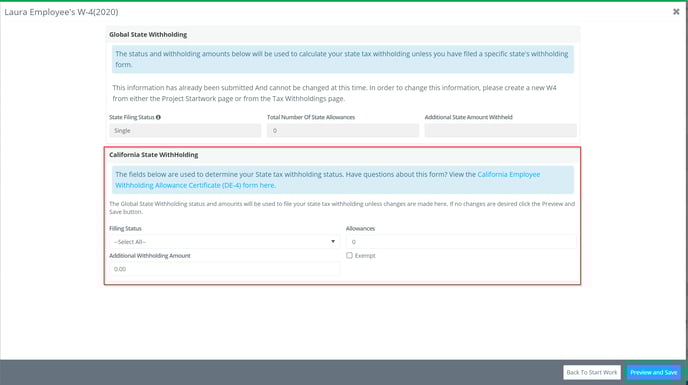688x385 pixels.
Task: Tick the Exempt checkbox
Action: point(349,255)
